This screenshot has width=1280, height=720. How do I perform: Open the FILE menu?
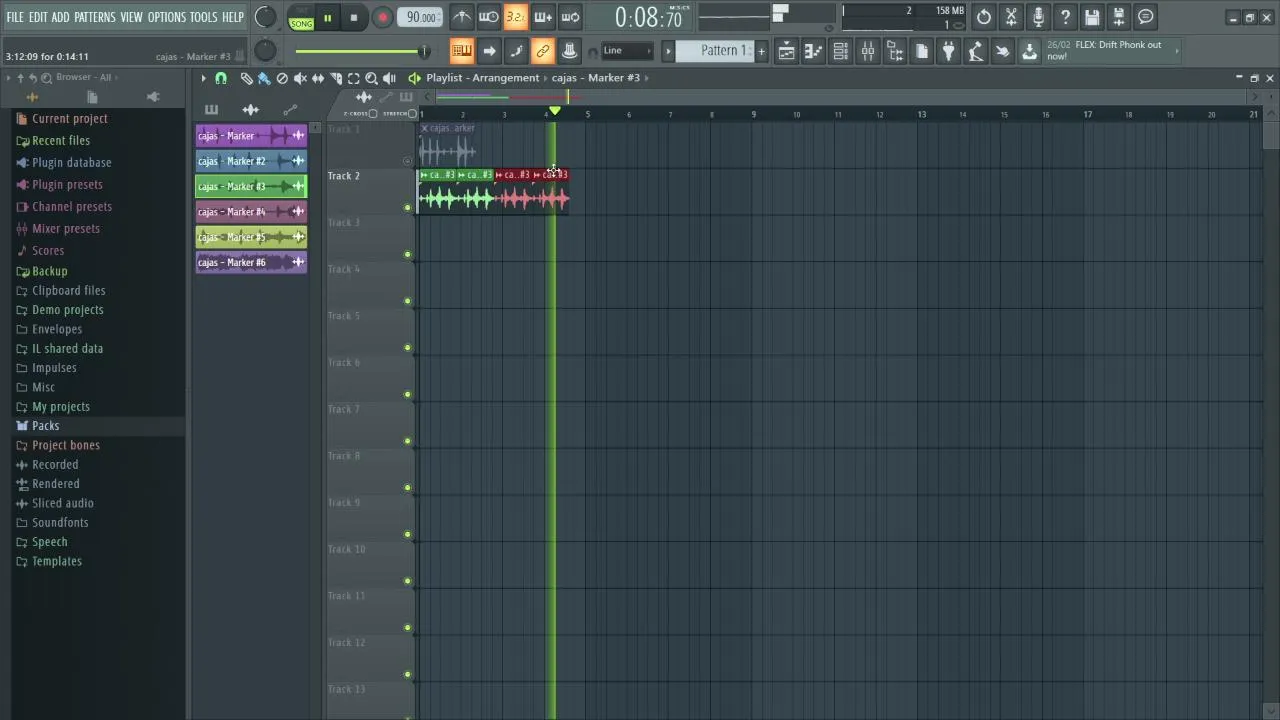coord(15,17)
